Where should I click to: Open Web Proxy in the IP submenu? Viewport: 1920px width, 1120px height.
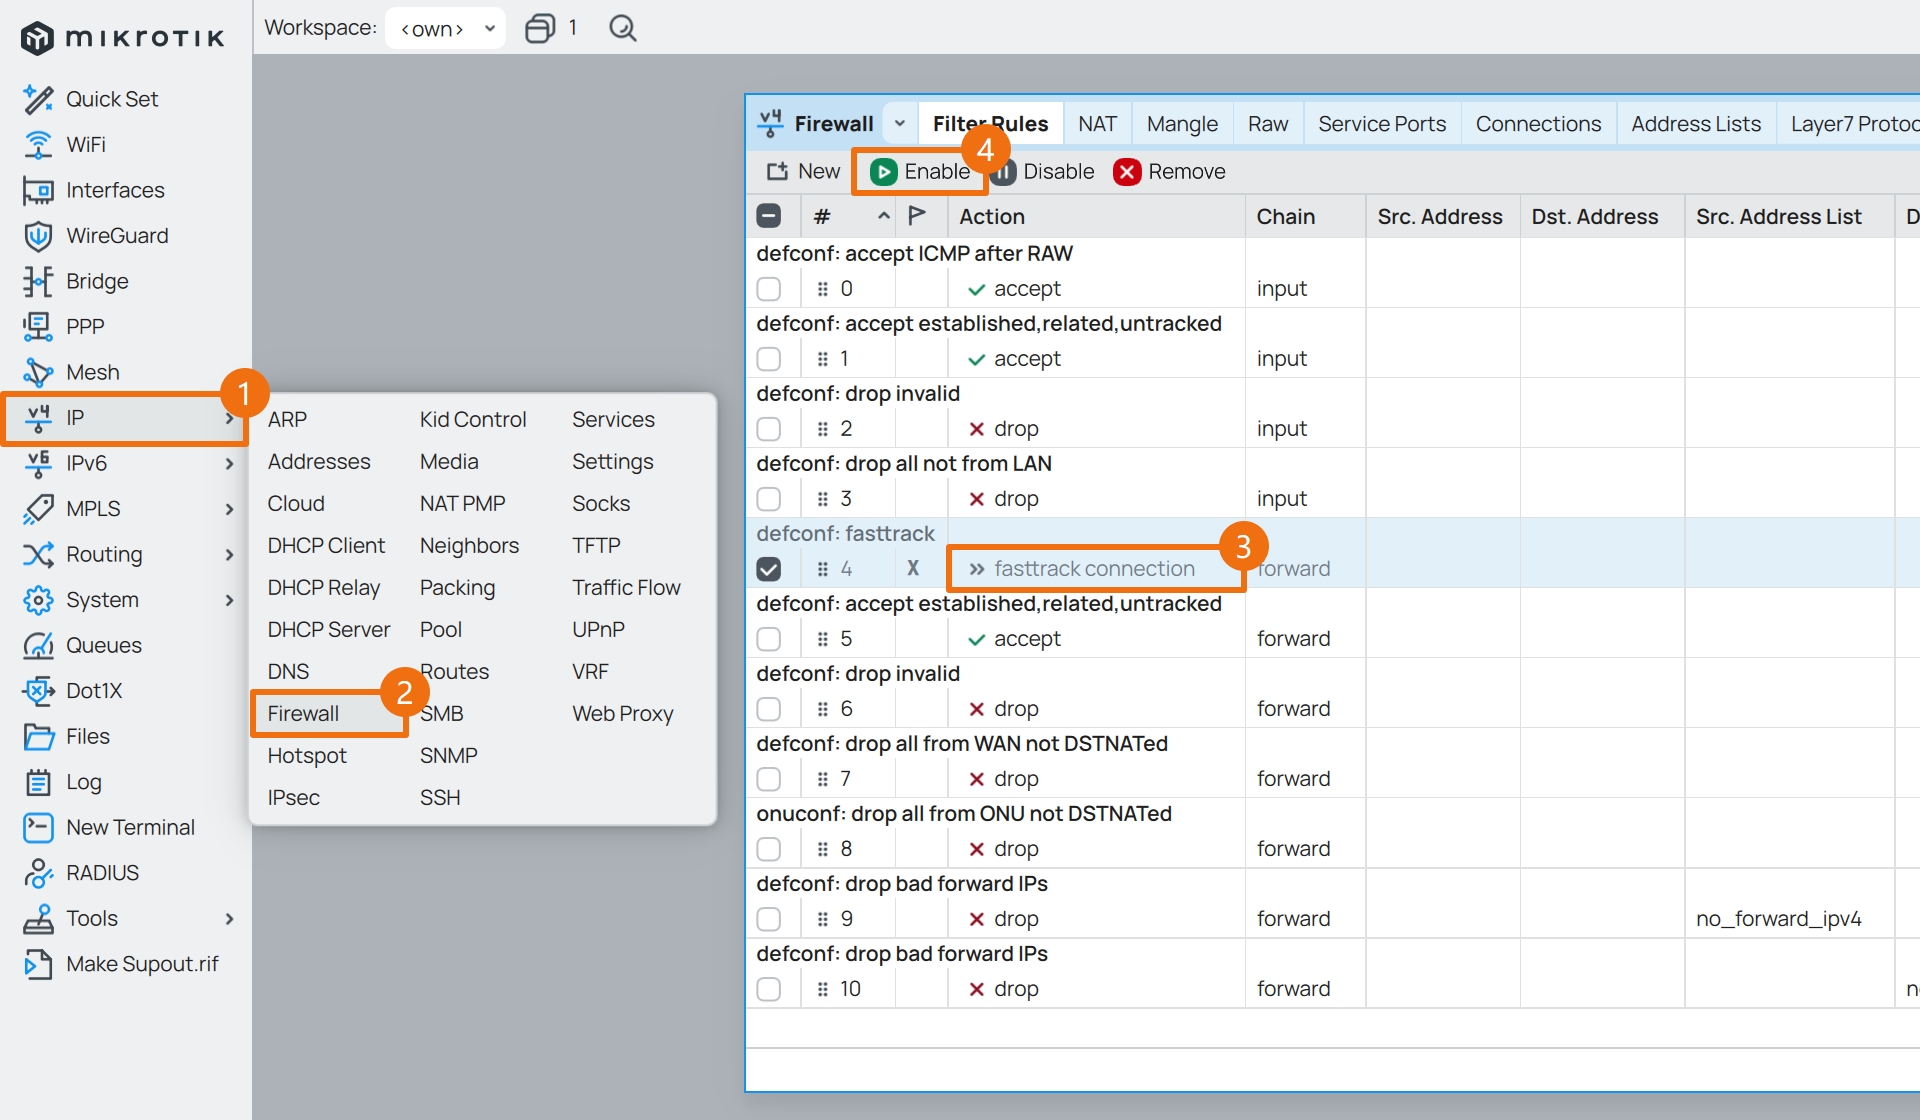coord(623,714)
